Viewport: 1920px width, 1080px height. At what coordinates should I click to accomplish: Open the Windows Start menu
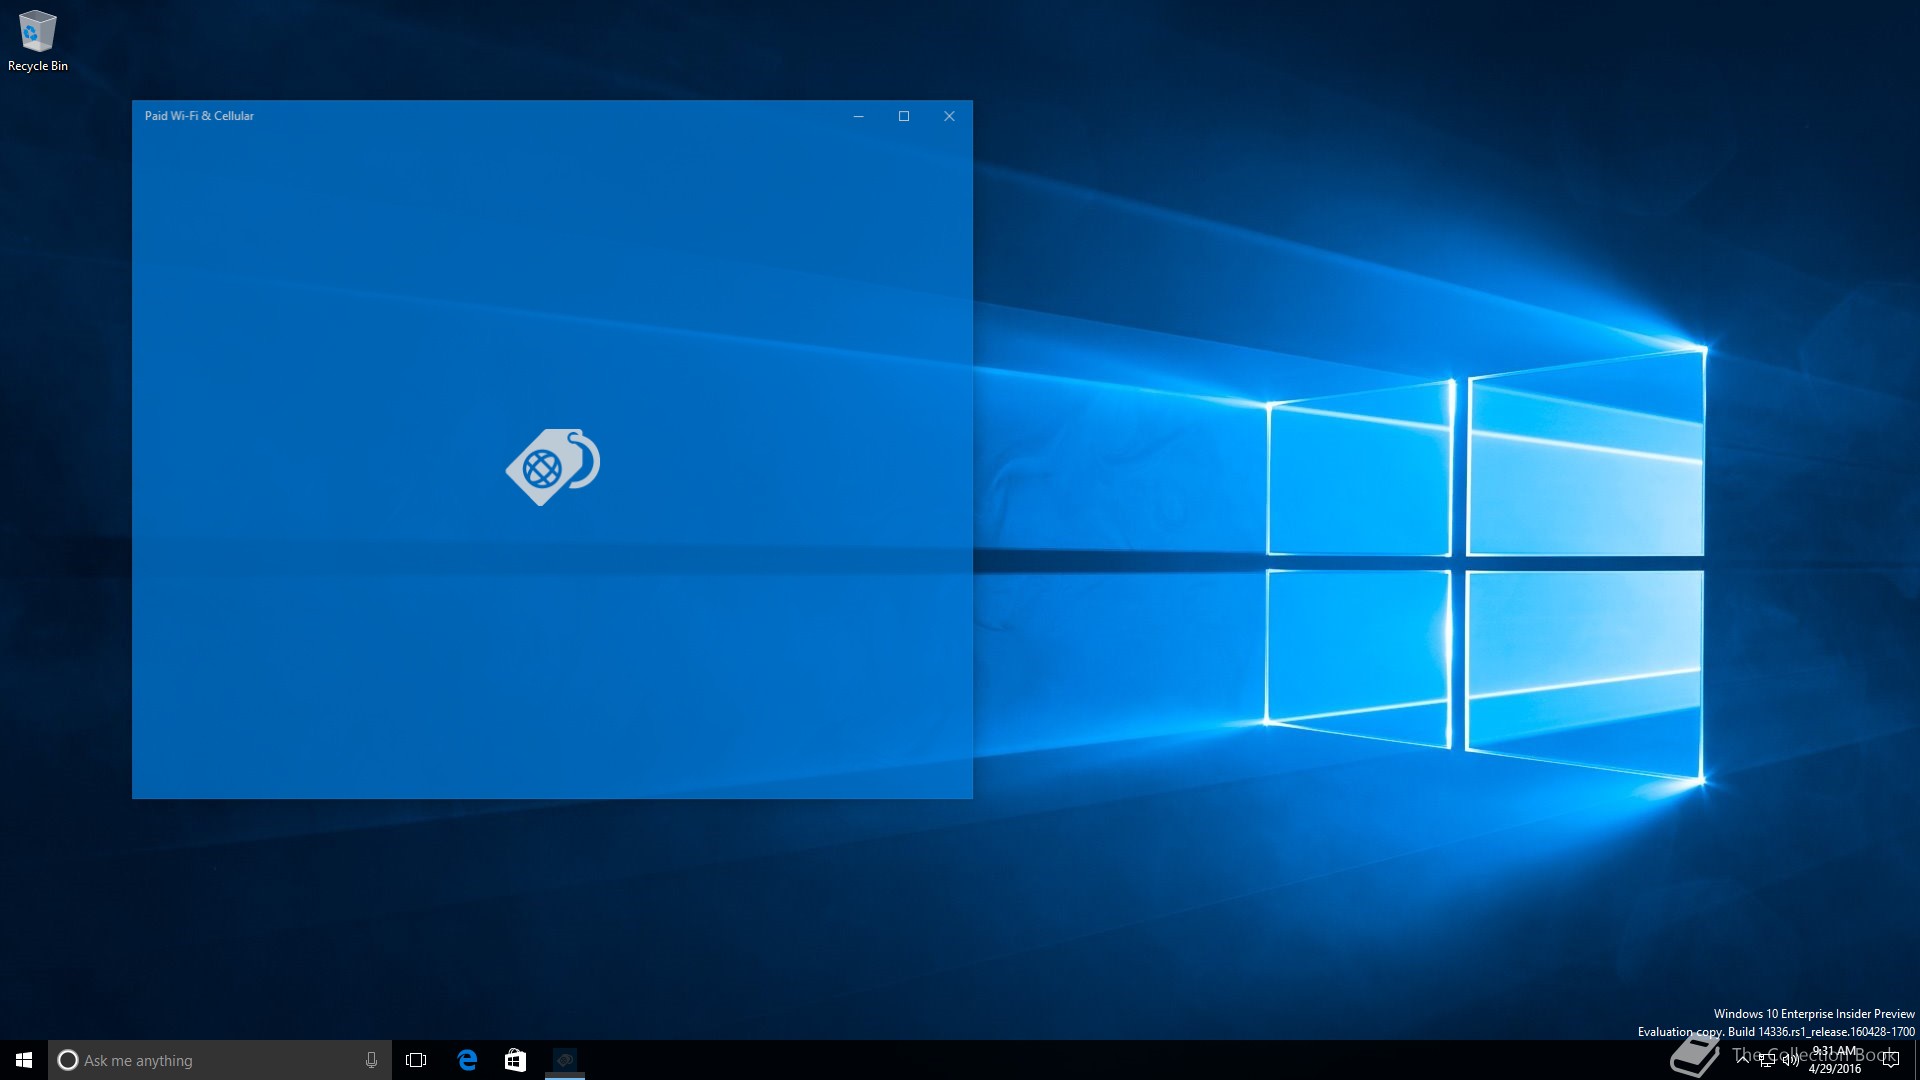24,1060
